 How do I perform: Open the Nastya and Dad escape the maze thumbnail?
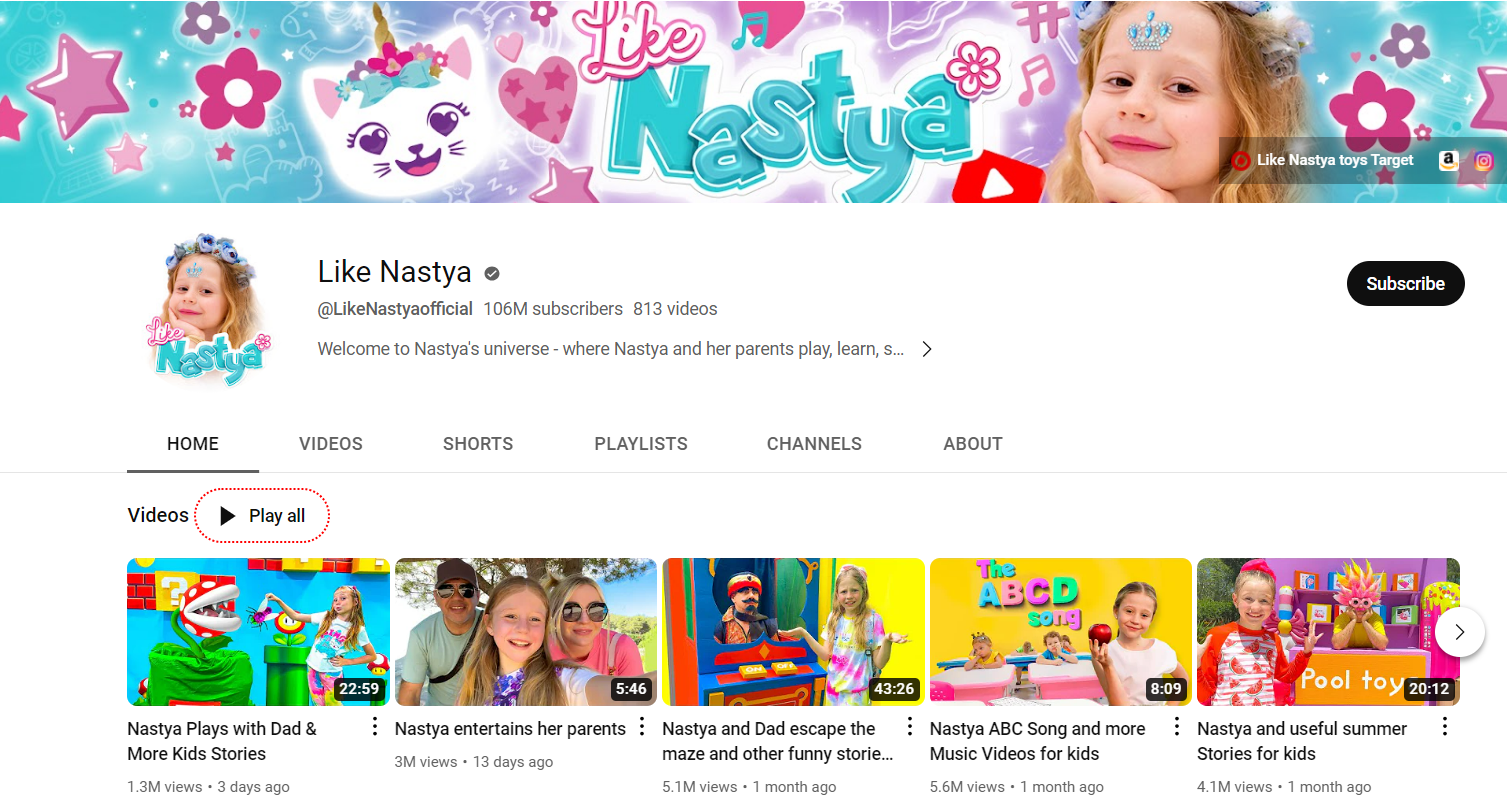tap(793, 632)
